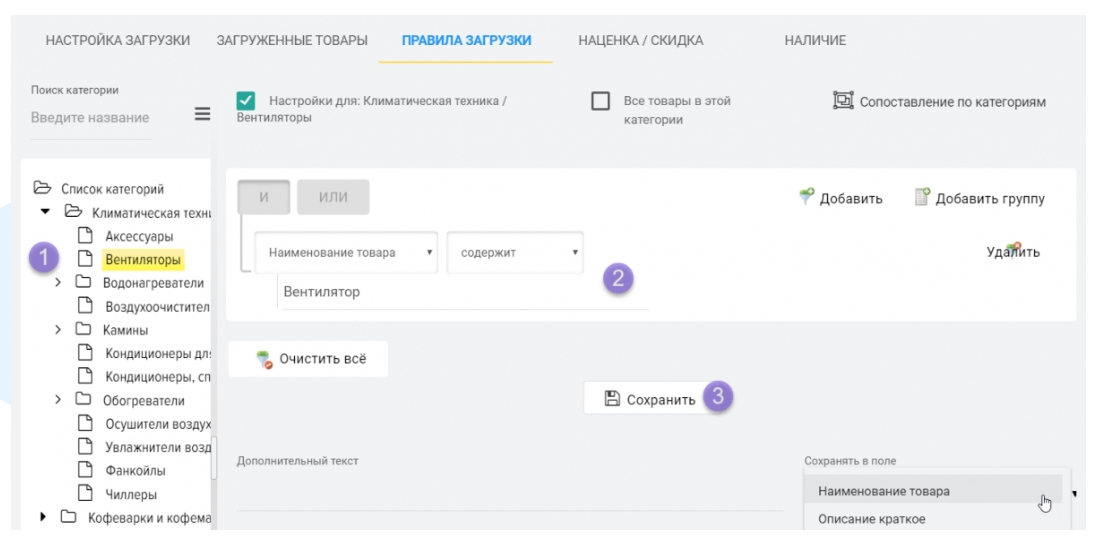The height and width of the screenshot is (542, 1114).
Task: Click the Увлажнители воздуха file icon
Action: click(x=85, y=447)
